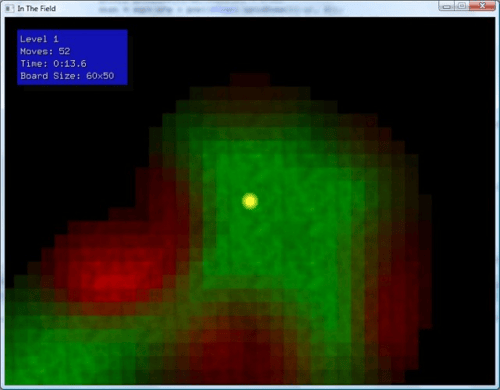The height and width of the screenshot is (390, 500).
Task: Click the yellow glowing ball
Action: pos(250,201)
